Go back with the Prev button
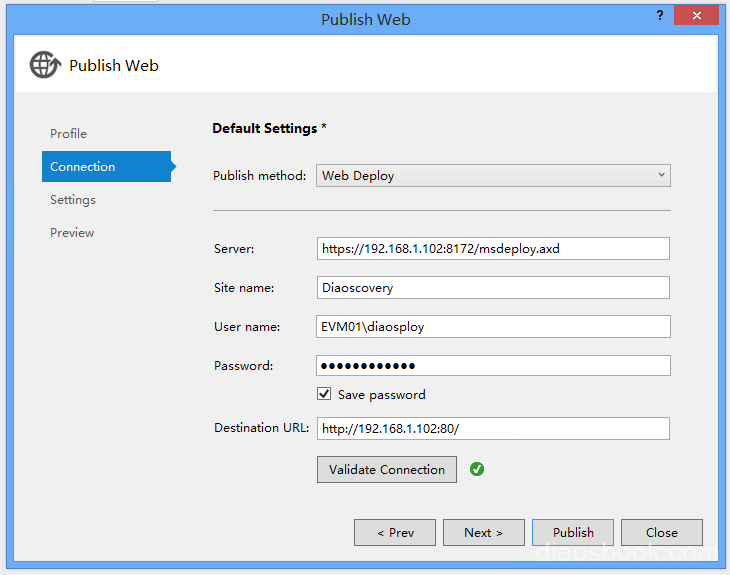Image resolution: width=730 pixels, height=575 pixels. click(395, 533)
